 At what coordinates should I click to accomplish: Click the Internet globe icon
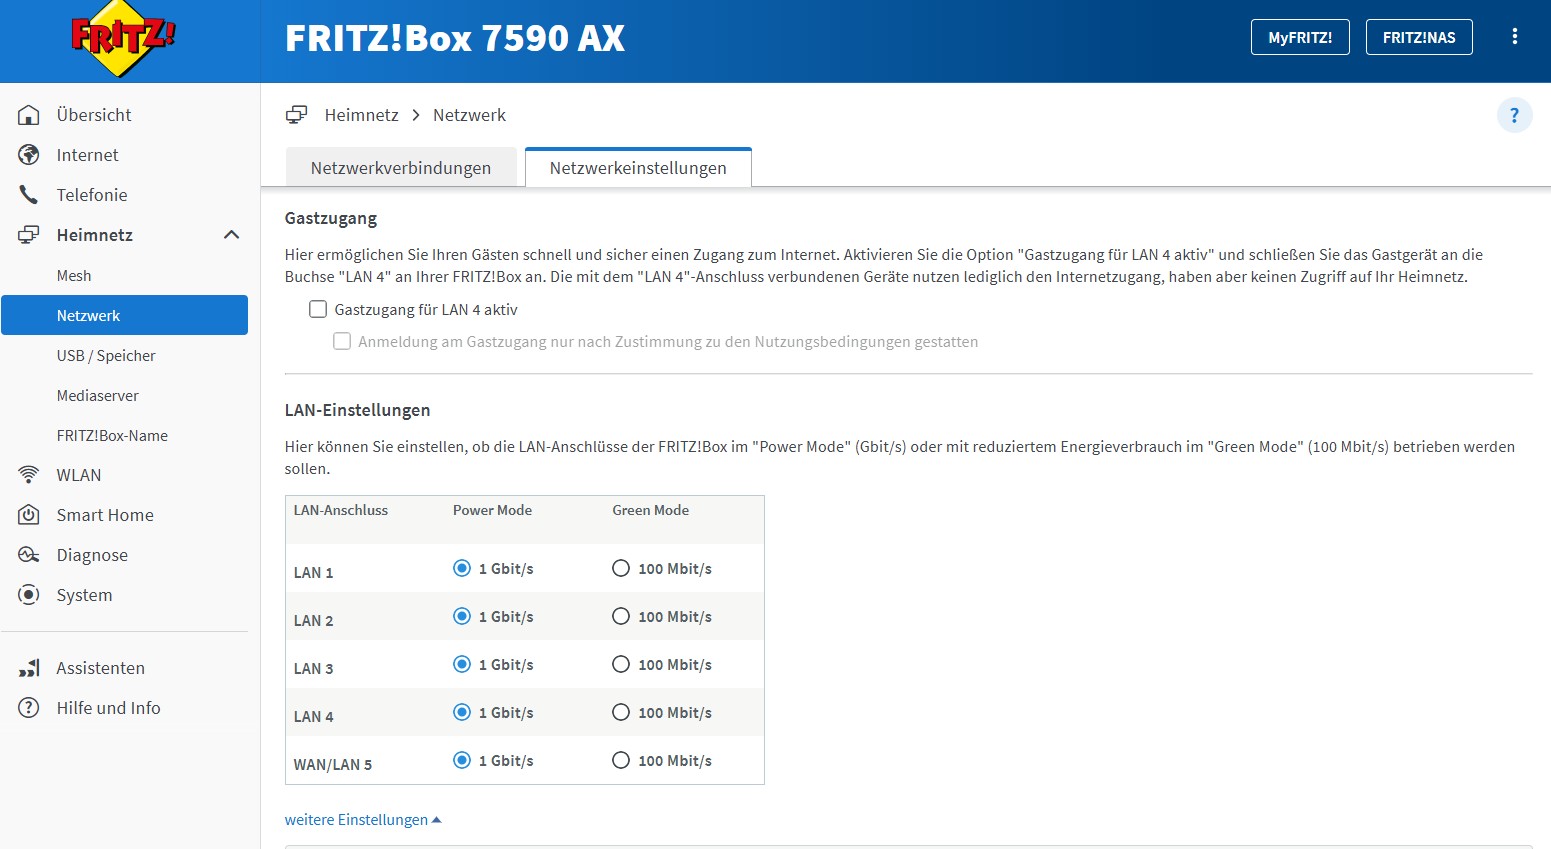(29, 155)
